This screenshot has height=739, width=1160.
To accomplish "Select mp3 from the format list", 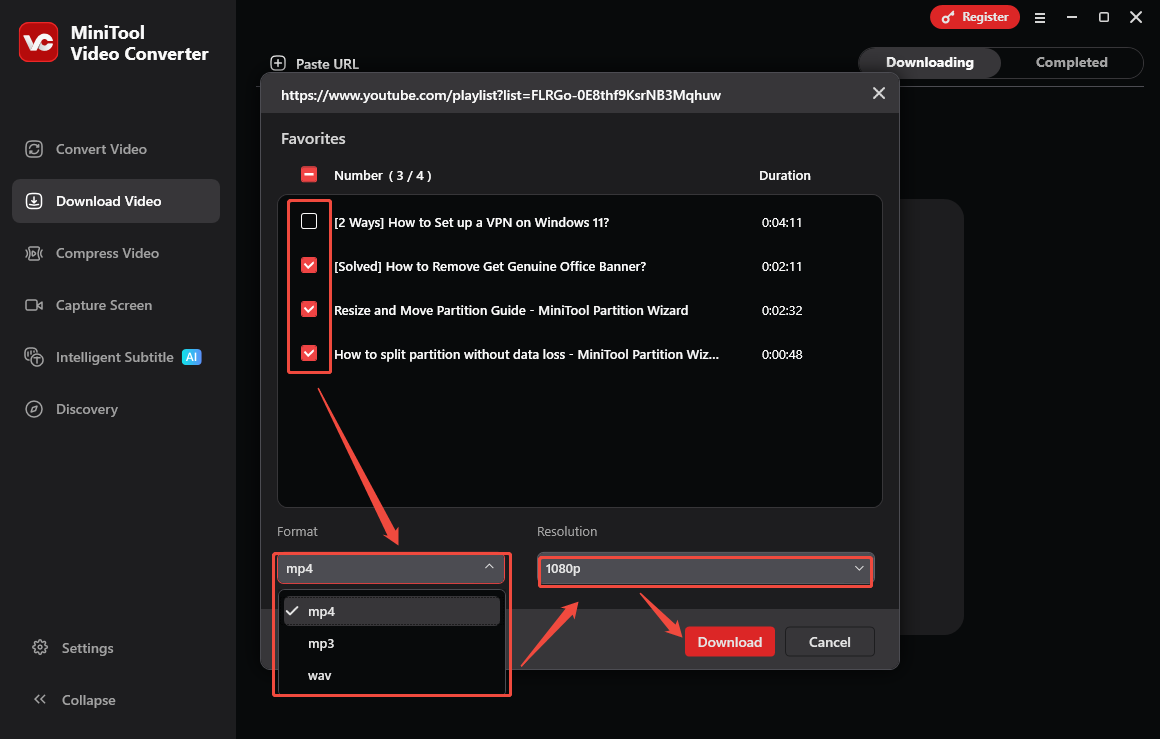I will [321, 643].
